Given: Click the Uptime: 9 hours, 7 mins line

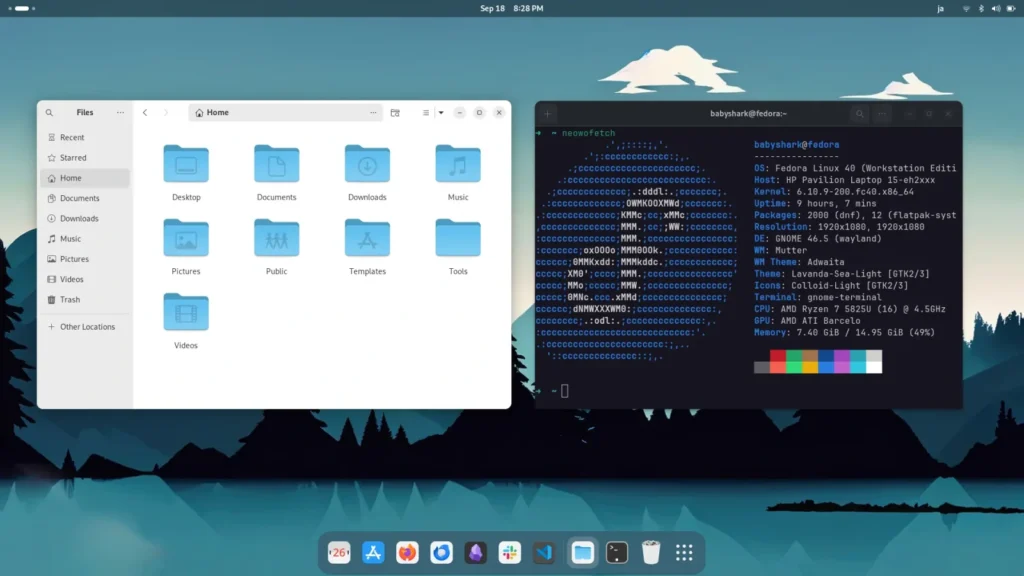Looking at the screenshot, I should [815, 204].
